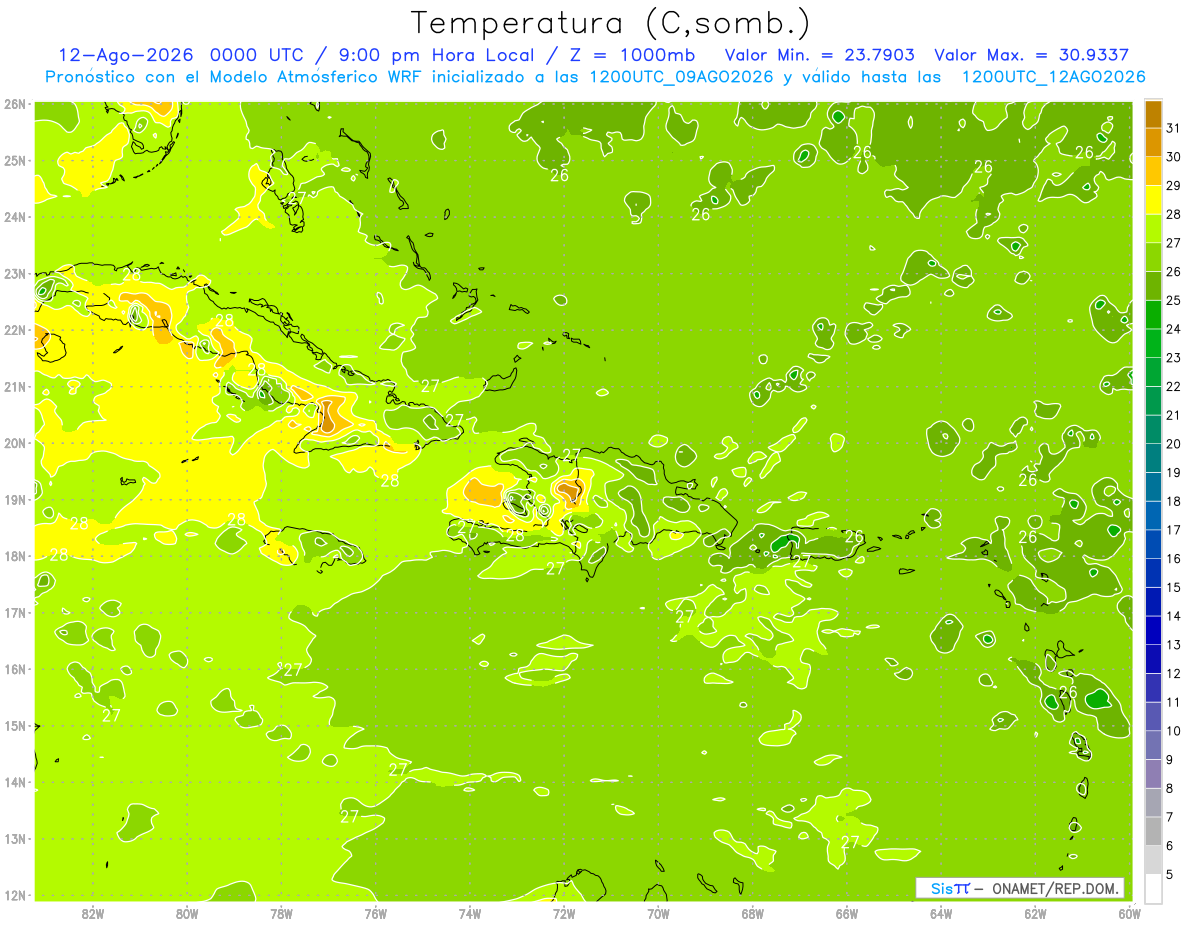Click the orange legend swatch between 29 and 30

[x=1153, y=171]
